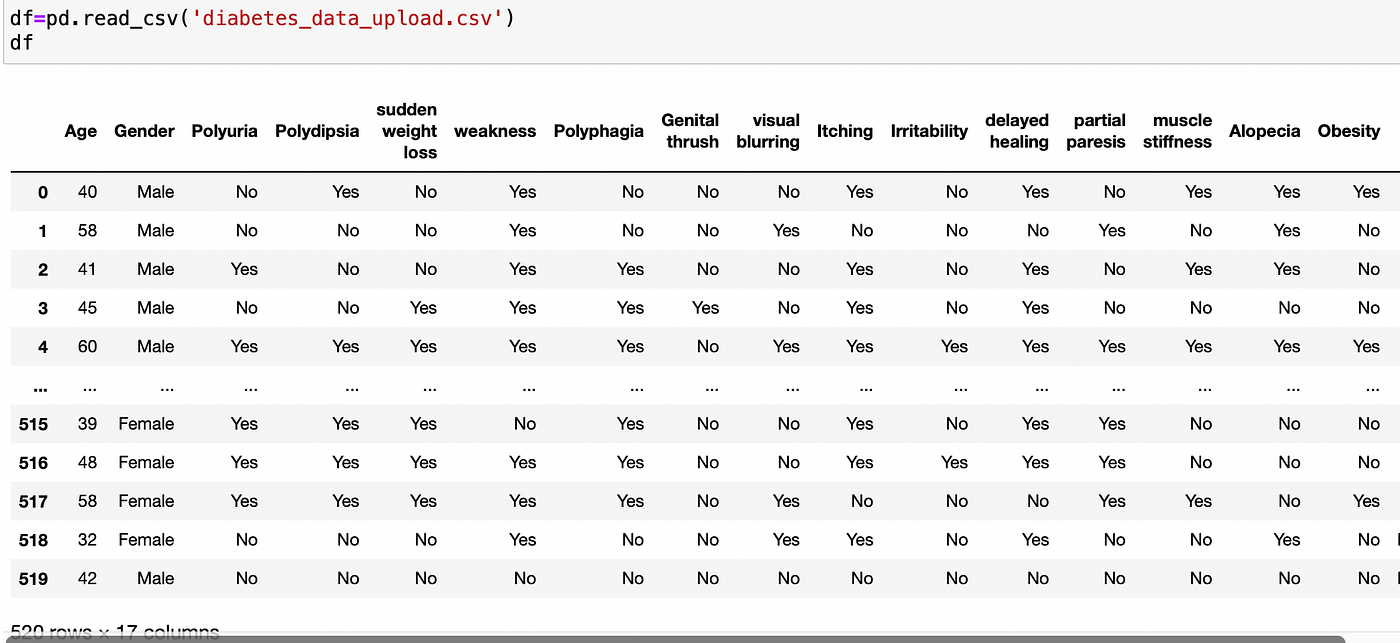Select the Alopecia column header

click(x=1265, y=131)
